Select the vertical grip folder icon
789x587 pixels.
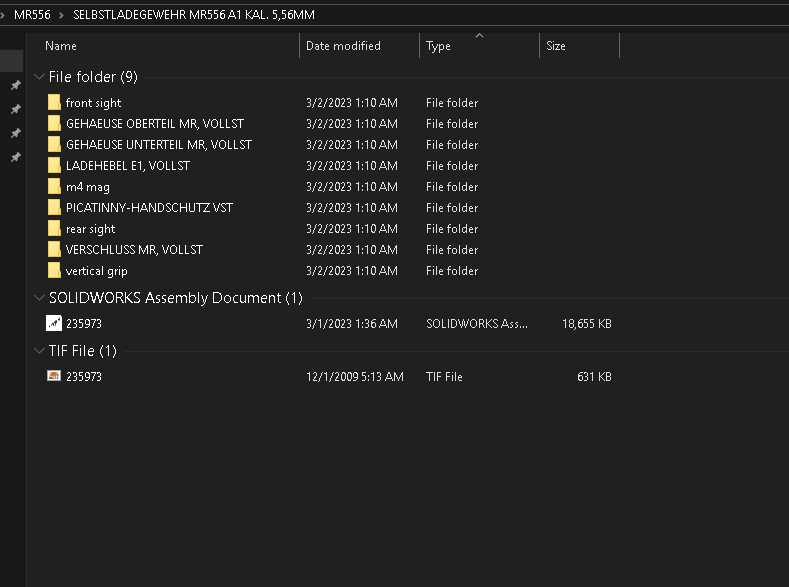54,271
